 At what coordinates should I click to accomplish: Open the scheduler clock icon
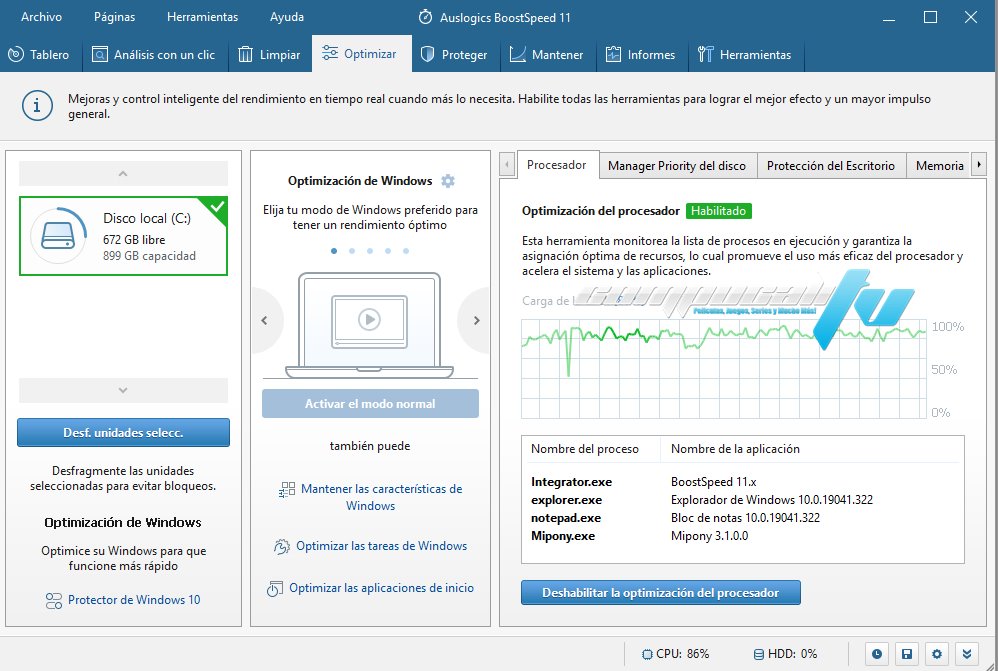876,653
